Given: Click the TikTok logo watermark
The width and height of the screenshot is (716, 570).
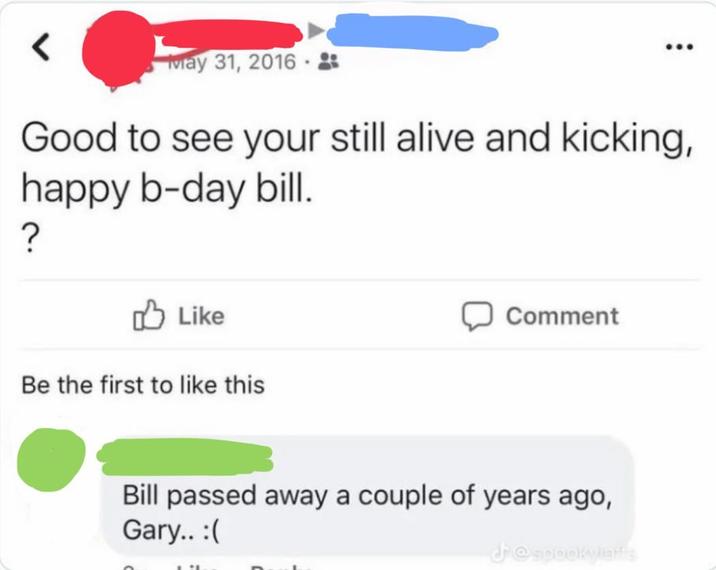Looking at the screenshot, I should pos(498,554).
